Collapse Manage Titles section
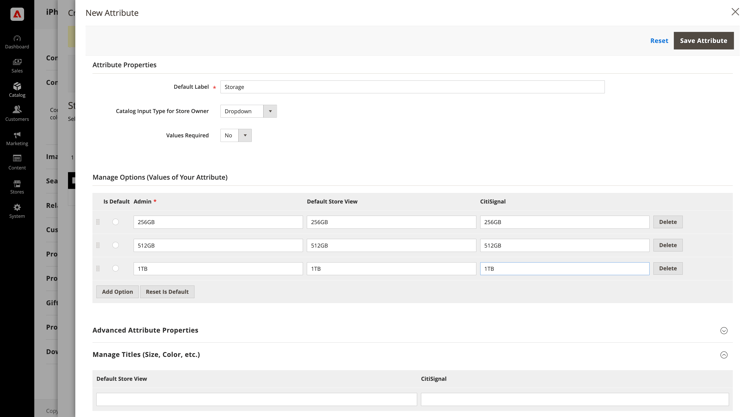 point(723,354)
